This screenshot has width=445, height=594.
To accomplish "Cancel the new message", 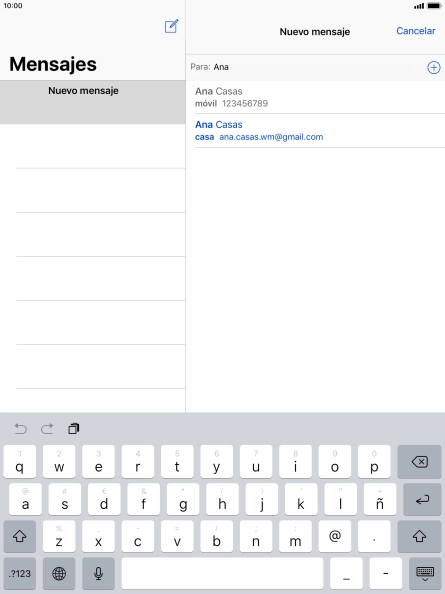I will (x=415, y=31).
